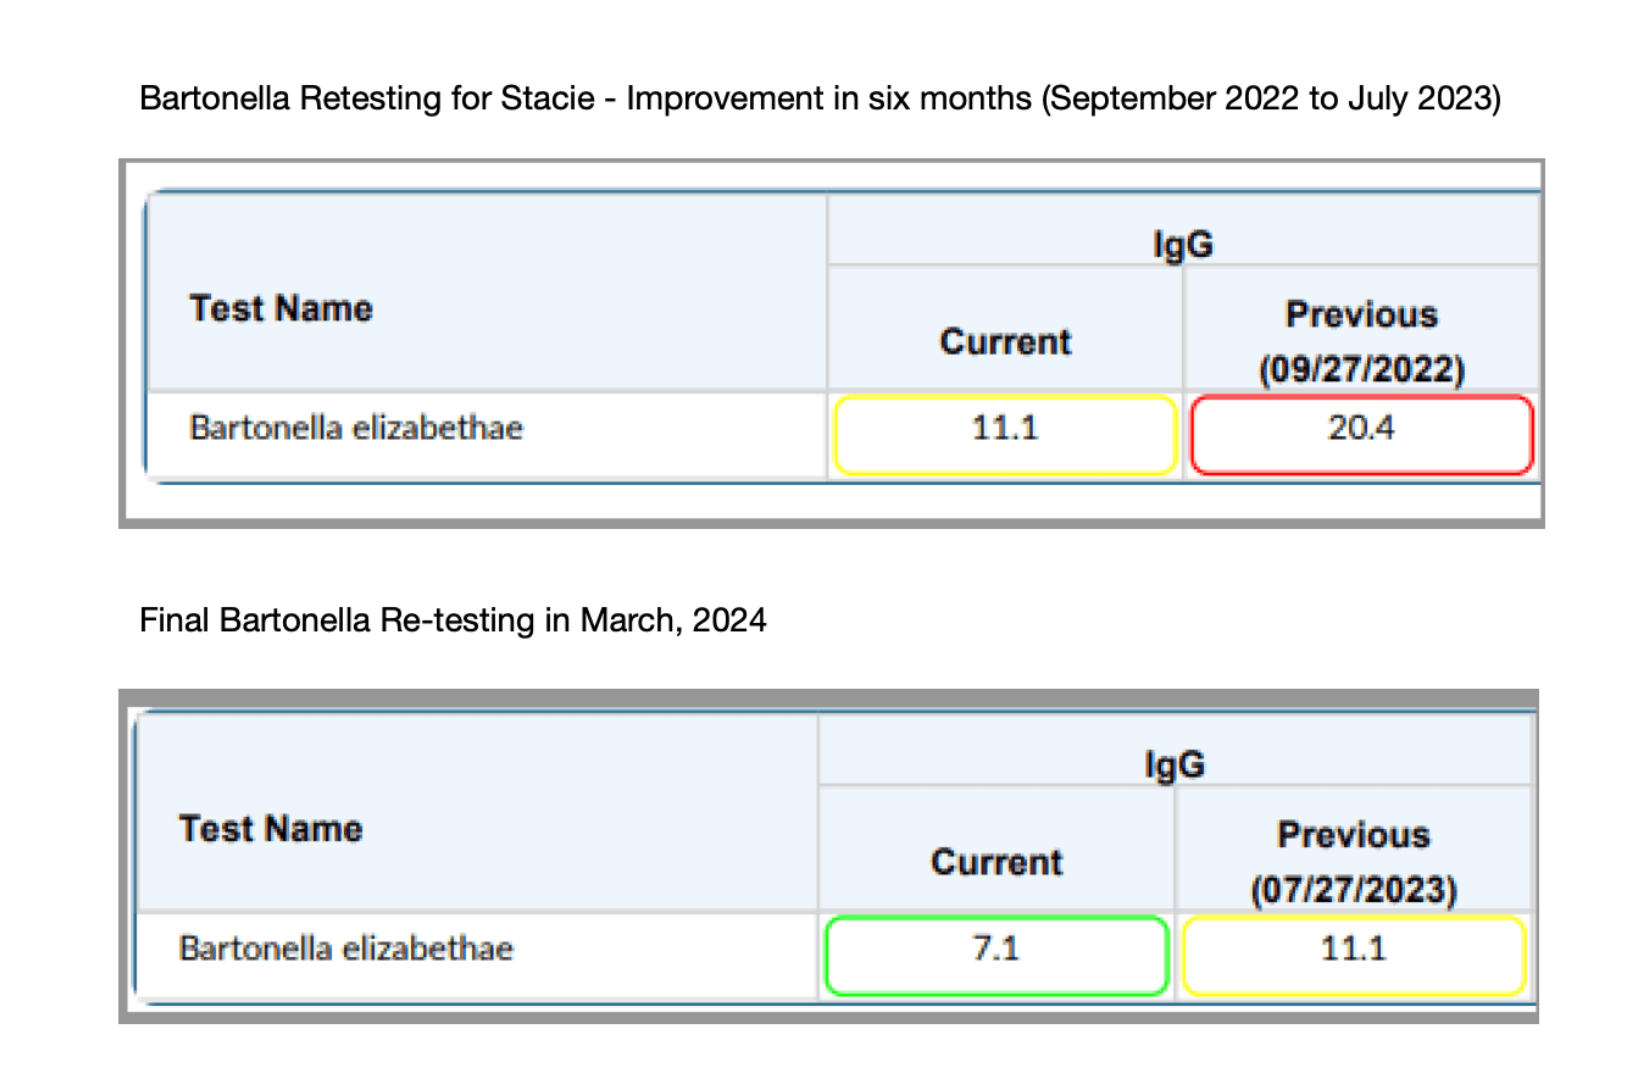Viewport: 1646px width, 1070px height.
Task: Click the "(September 2022 to July 2023)" date range
Action: [x=1270, y=99]
